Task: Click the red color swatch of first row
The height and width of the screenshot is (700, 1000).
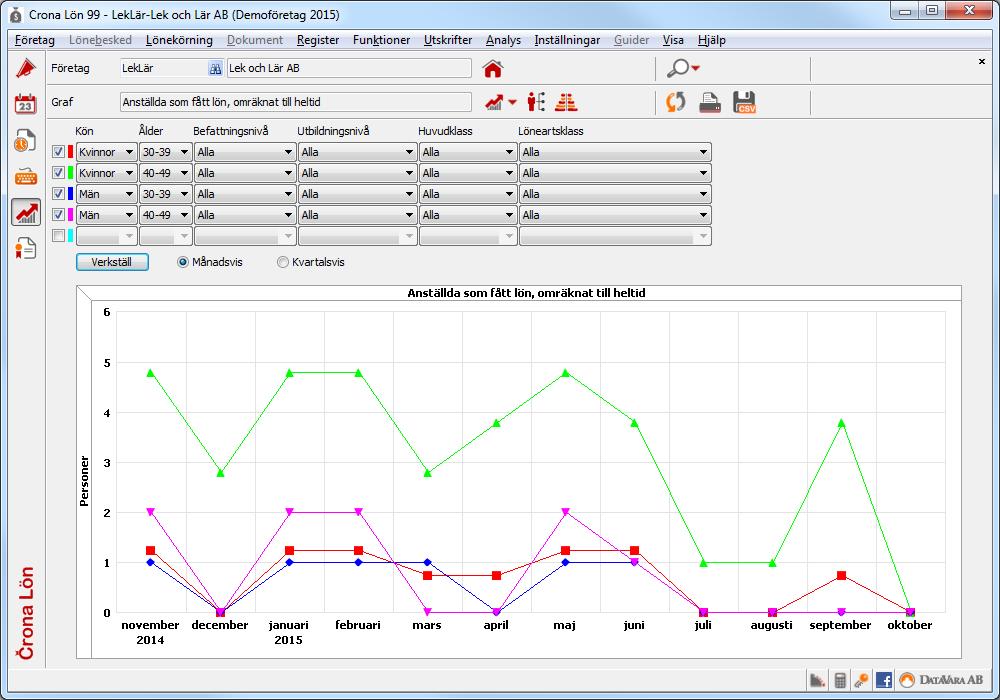Action: tap(70, 152)
